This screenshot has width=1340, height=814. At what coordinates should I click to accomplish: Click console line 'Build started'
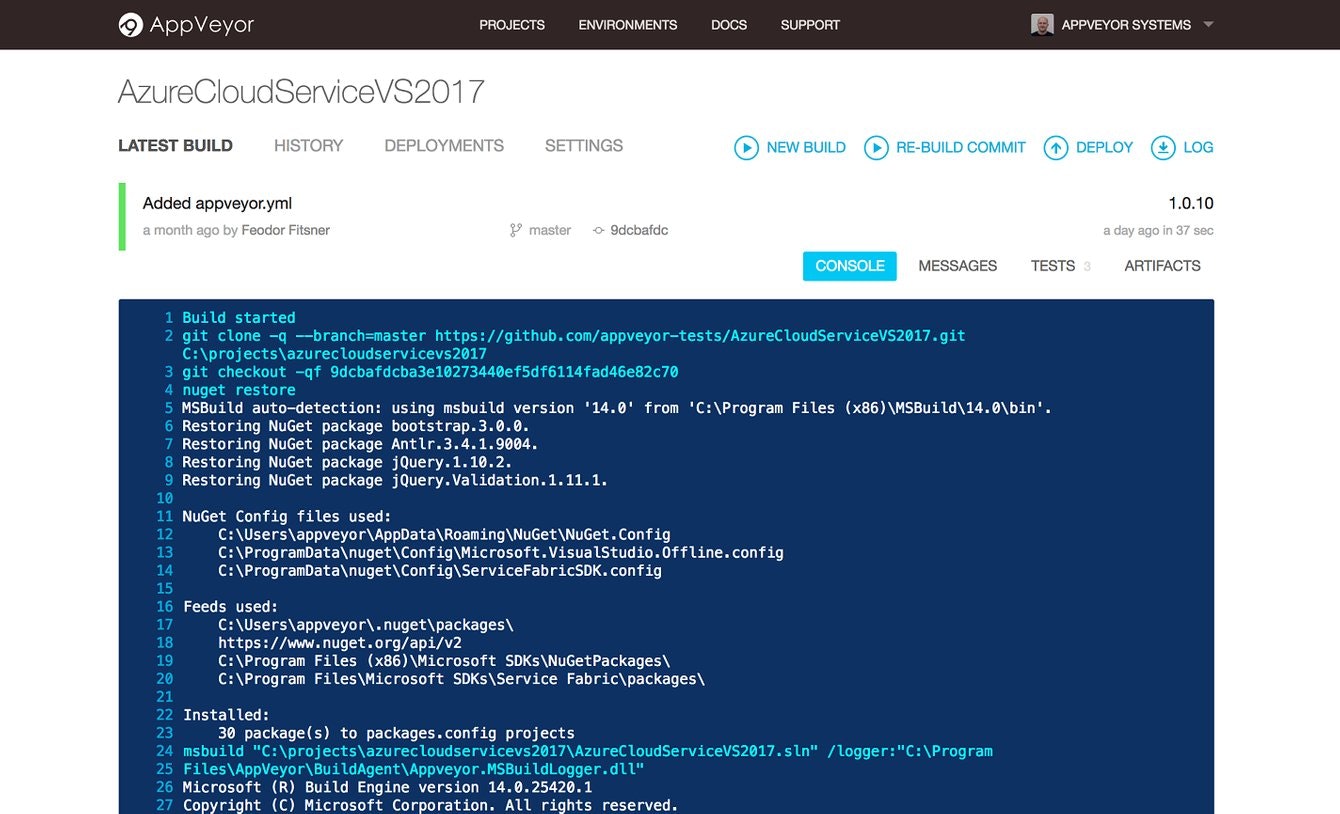coord(239,318)
